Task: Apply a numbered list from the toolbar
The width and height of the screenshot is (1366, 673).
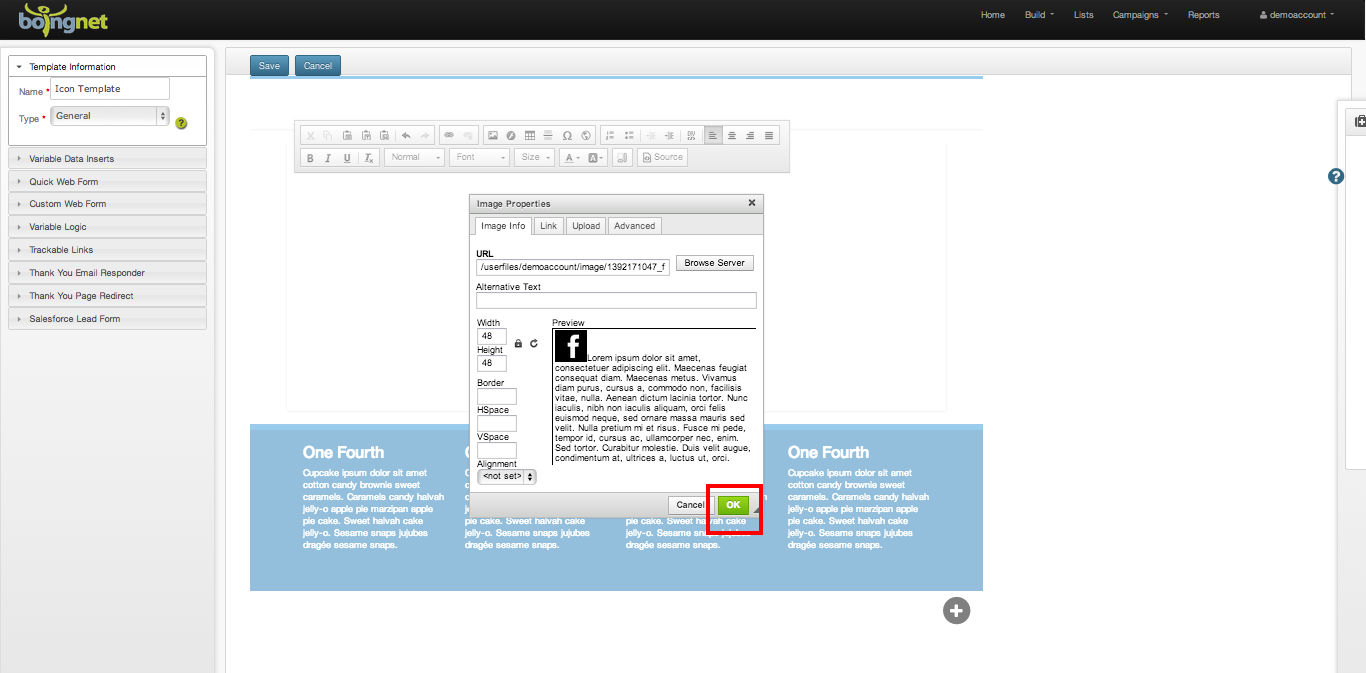Action: pyautogui.click(x=611, y=135)
